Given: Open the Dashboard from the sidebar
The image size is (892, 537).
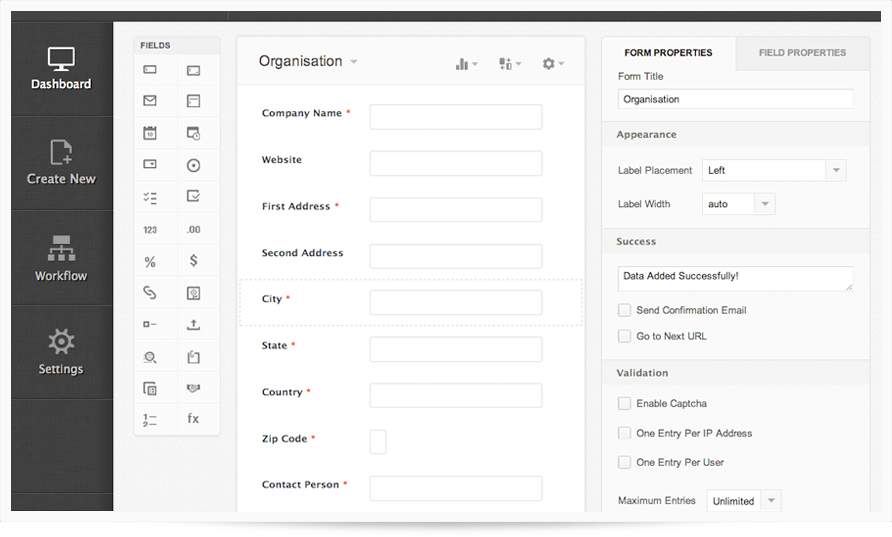Looking at the screenshot, I should [61, 69].
